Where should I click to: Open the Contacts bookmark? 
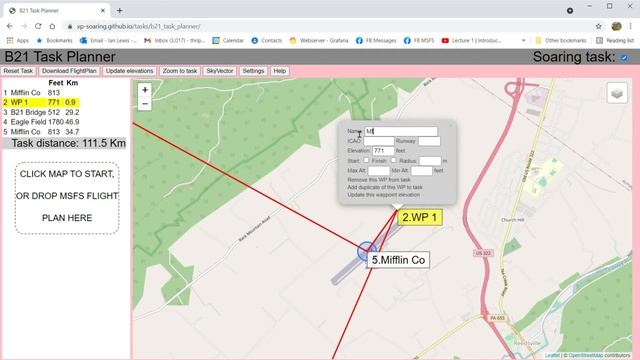pos(267,40)
